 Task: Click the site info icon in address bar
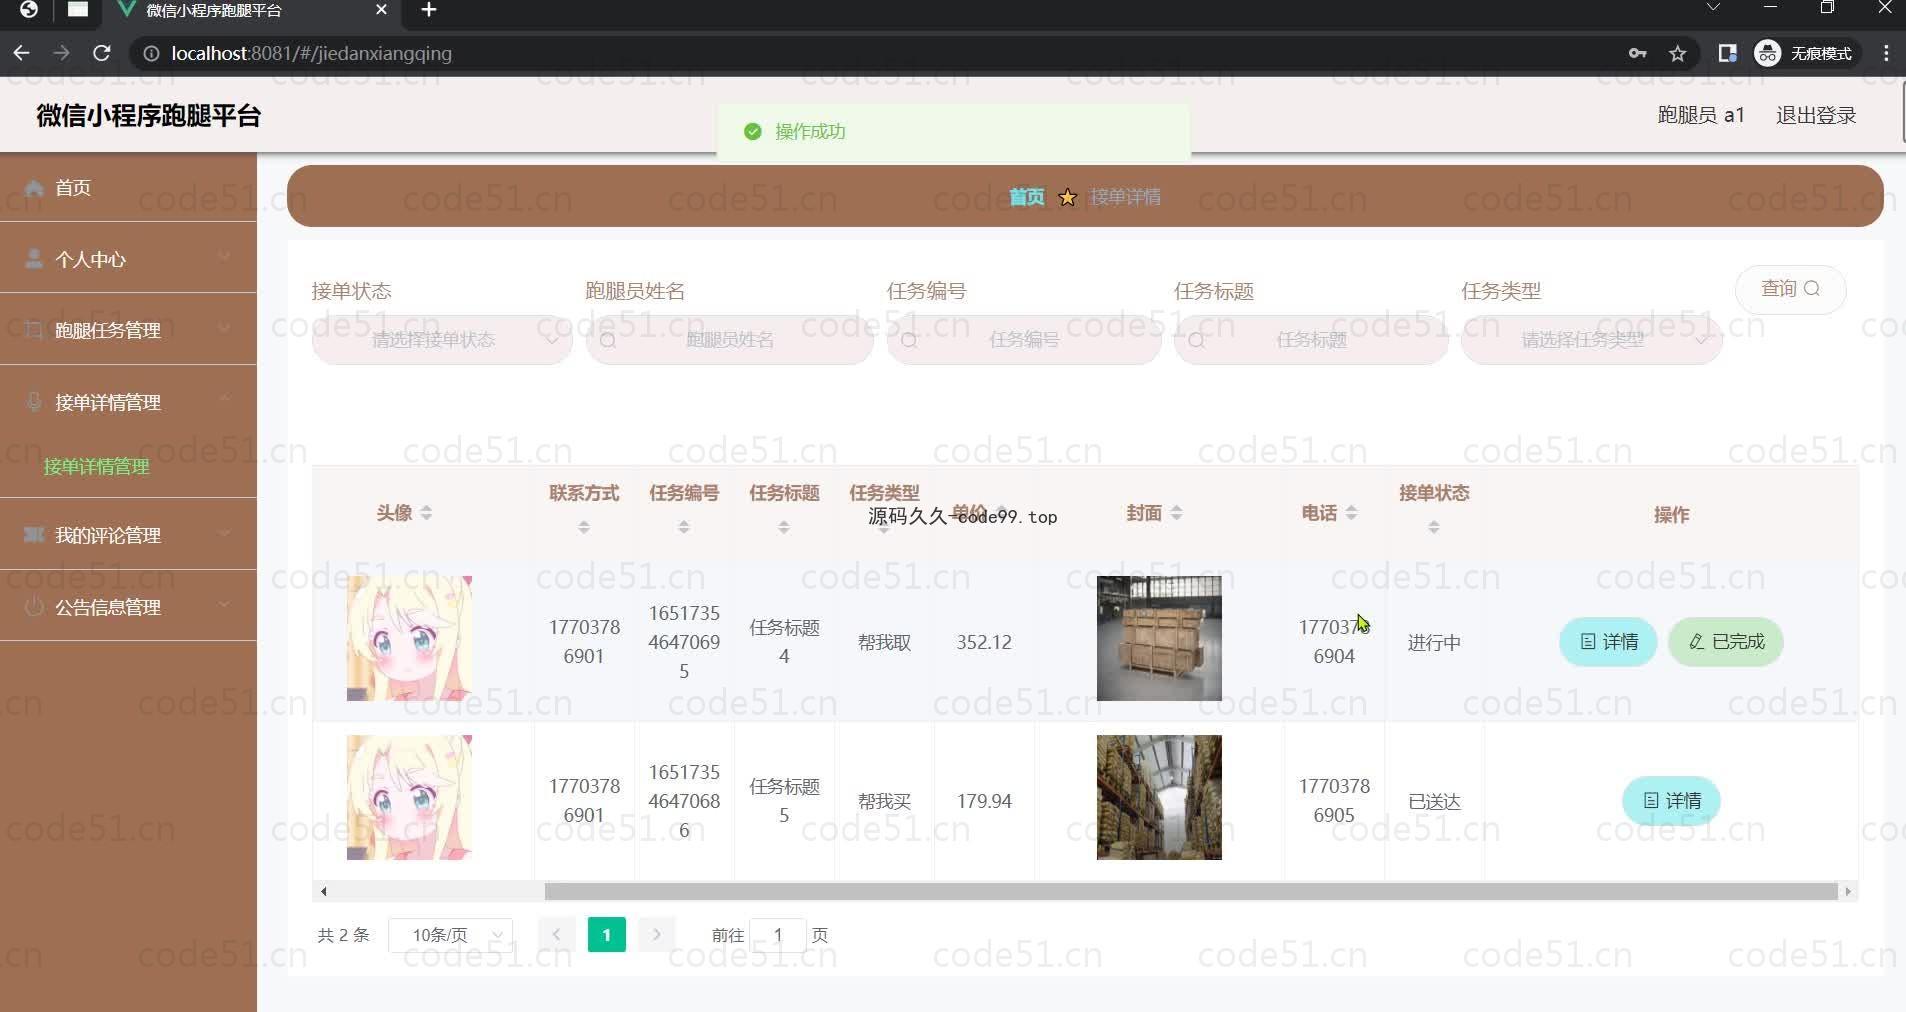(151, 54)
